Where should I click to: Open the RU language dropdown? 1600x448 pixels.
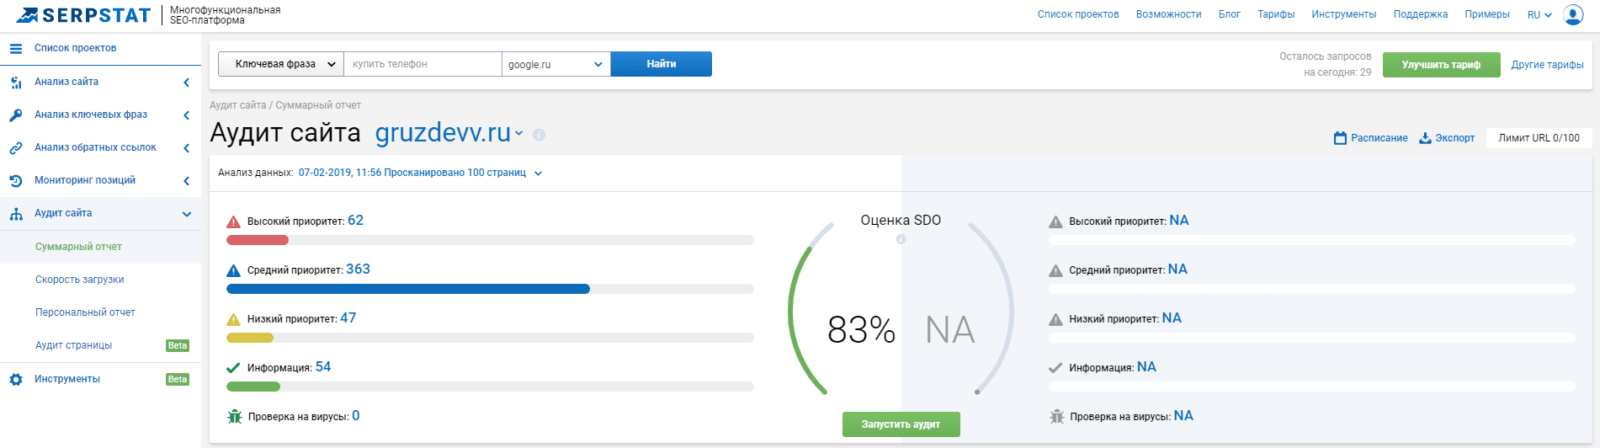point(1539,15)
